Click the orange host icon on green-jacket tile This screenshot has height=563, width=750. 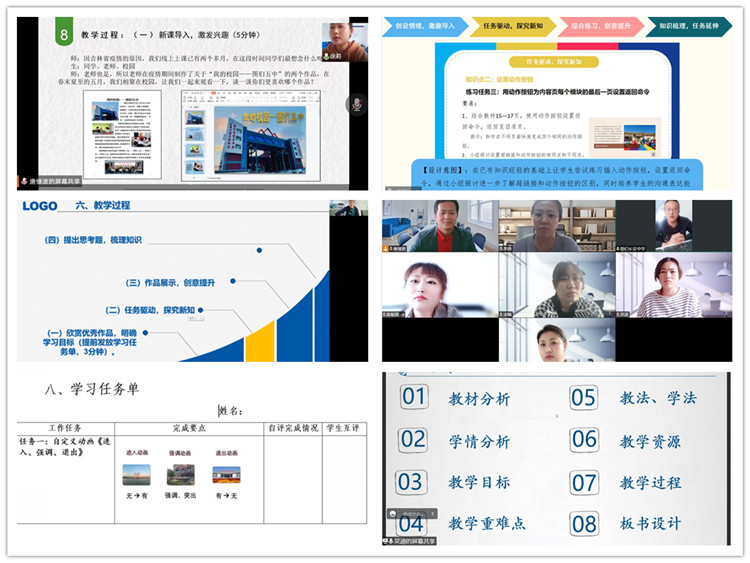[x=386, y=249]
